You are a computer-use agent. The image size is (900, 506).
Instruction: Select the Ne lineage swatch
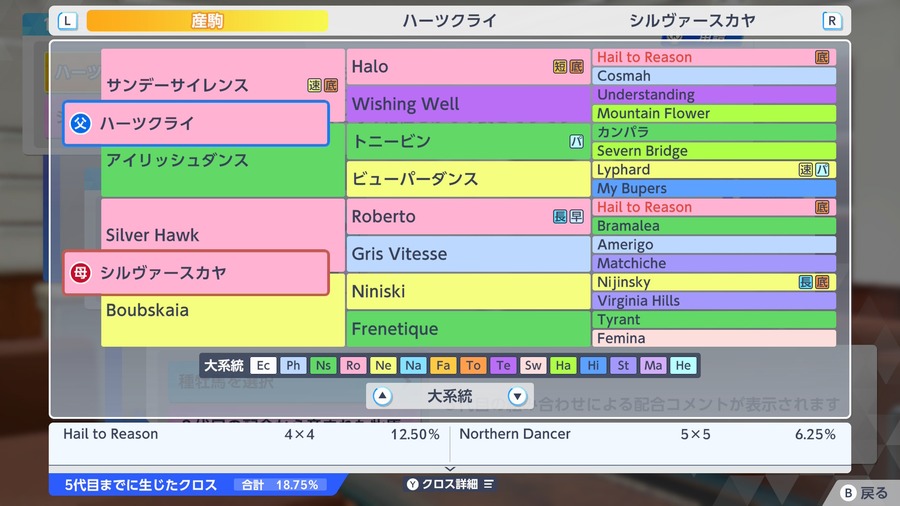[x=383, y=365]
